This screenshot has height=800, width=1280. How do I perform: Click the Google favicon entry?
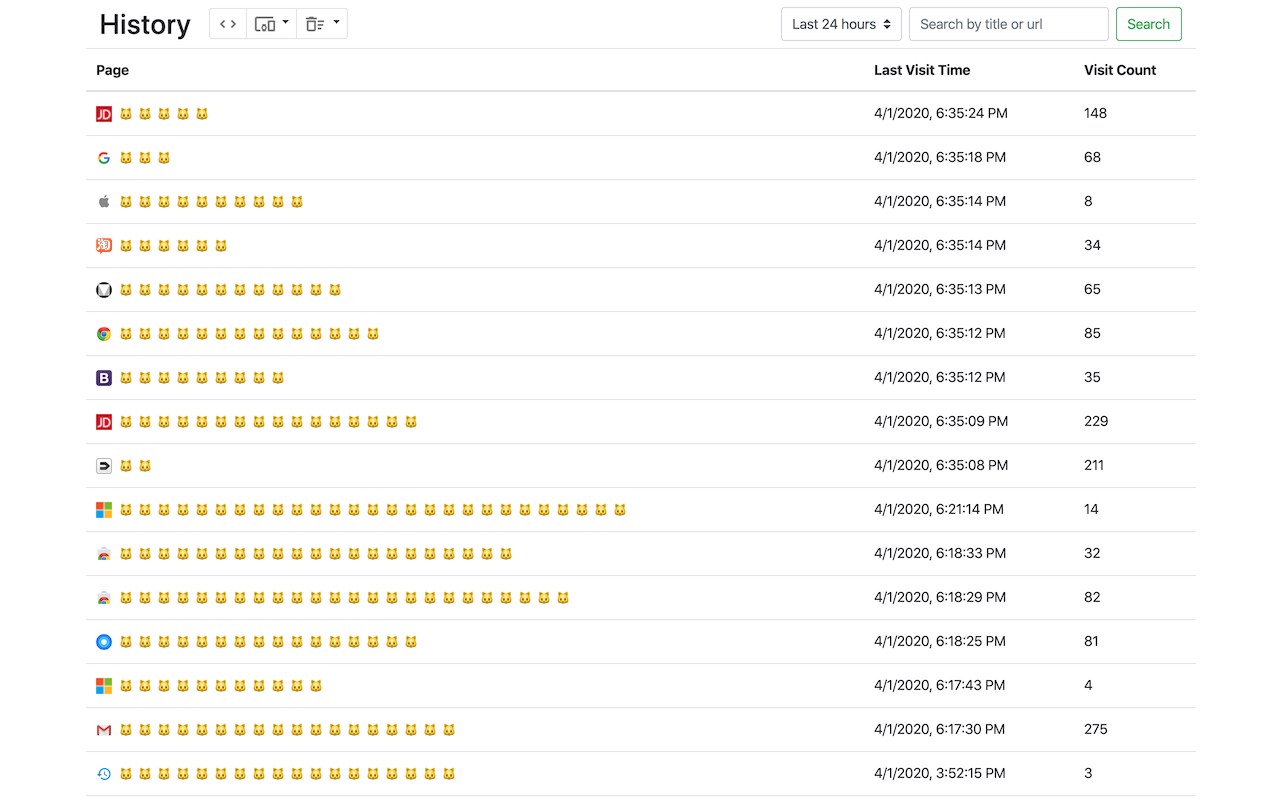(x=104, y=158)
